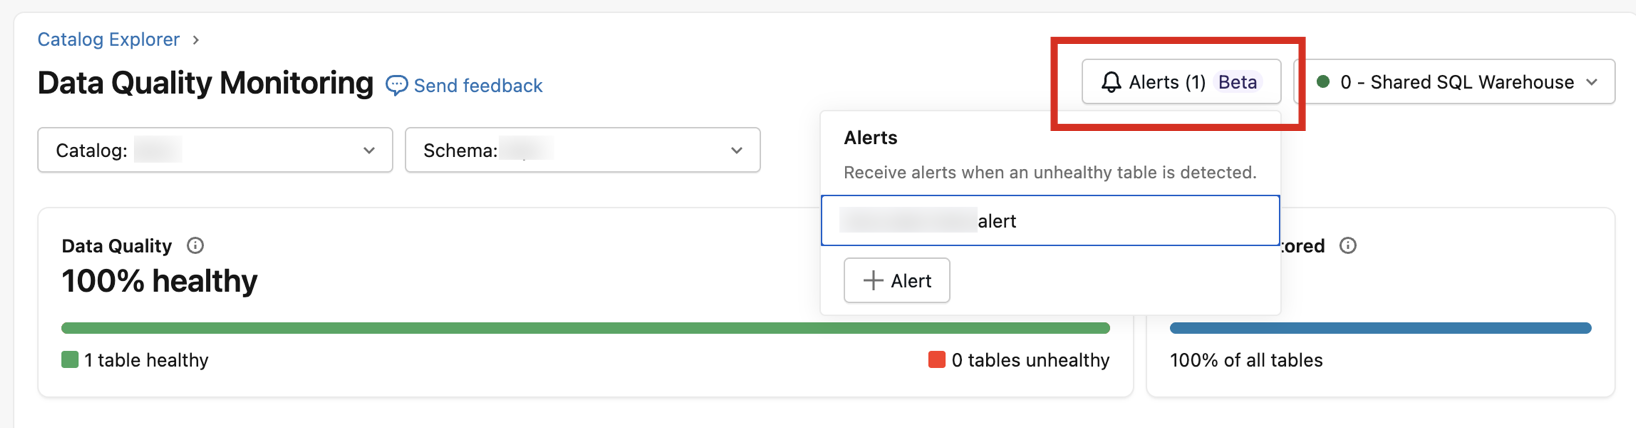Expand the Schema dropdown
This screenshot has width=1636, height=428.
coord(582,150)
